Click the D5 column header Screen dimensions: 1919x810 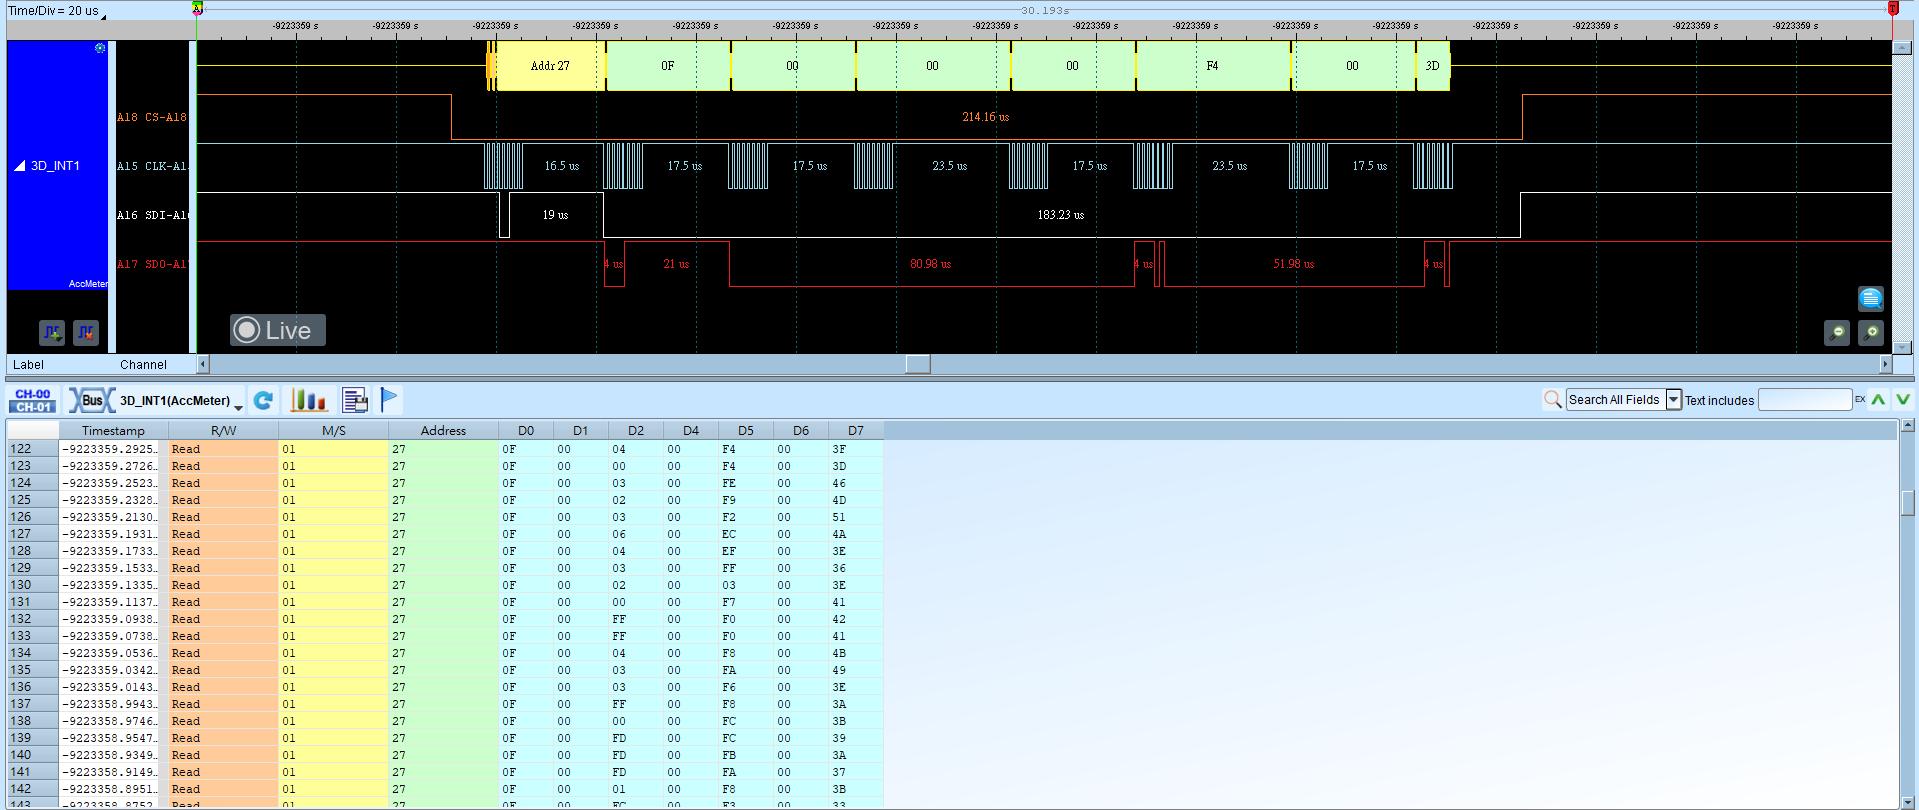click(x=746, y=431)
